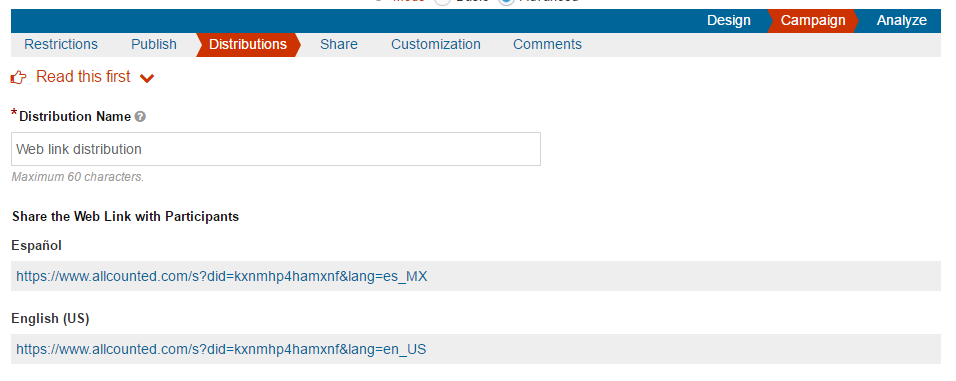Select the partially visible Advanced mode radio button
The height and width of the screenshot is (381, 956).
[506, 2]
